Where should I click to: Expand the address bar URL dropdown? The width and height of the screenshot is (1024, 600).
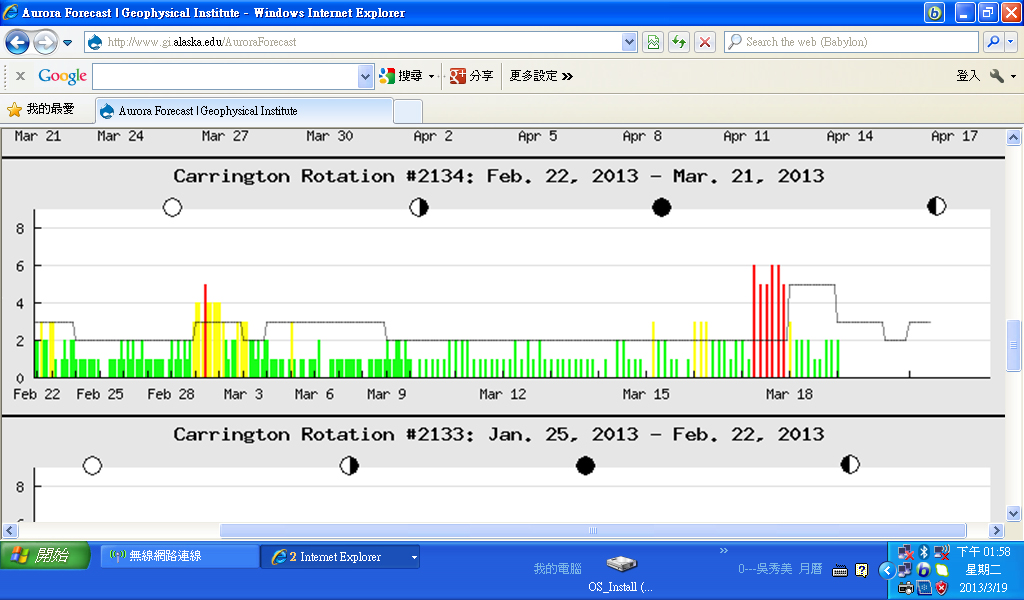pos(629,42)
